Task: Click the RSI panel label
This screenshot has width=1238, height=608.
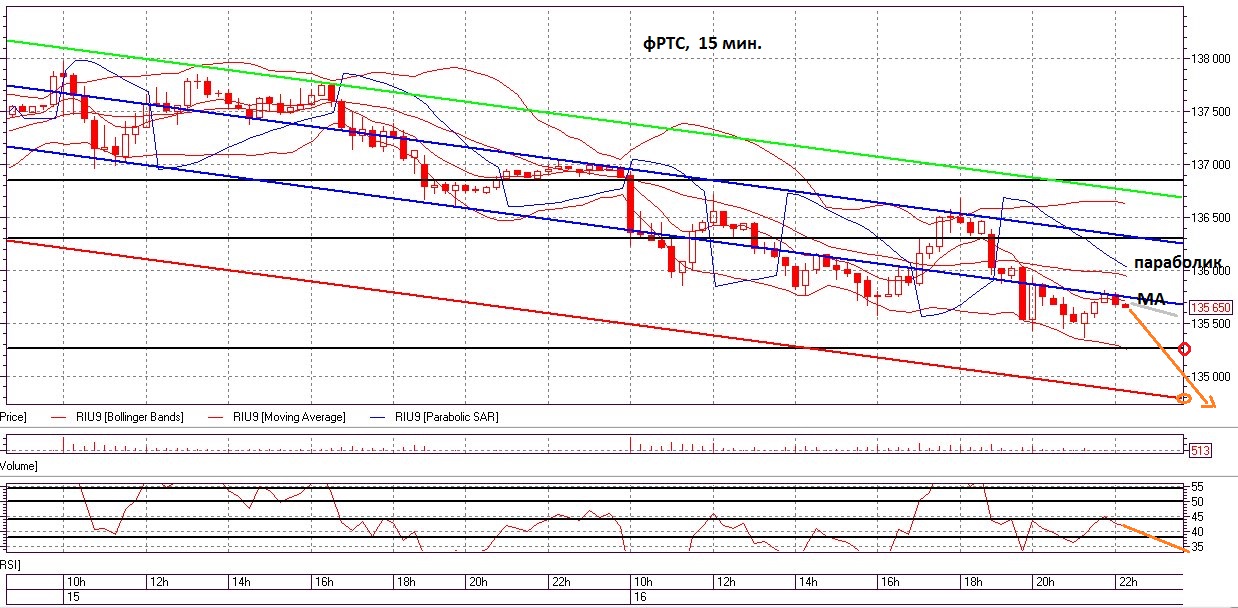Action: click(10, 564)
